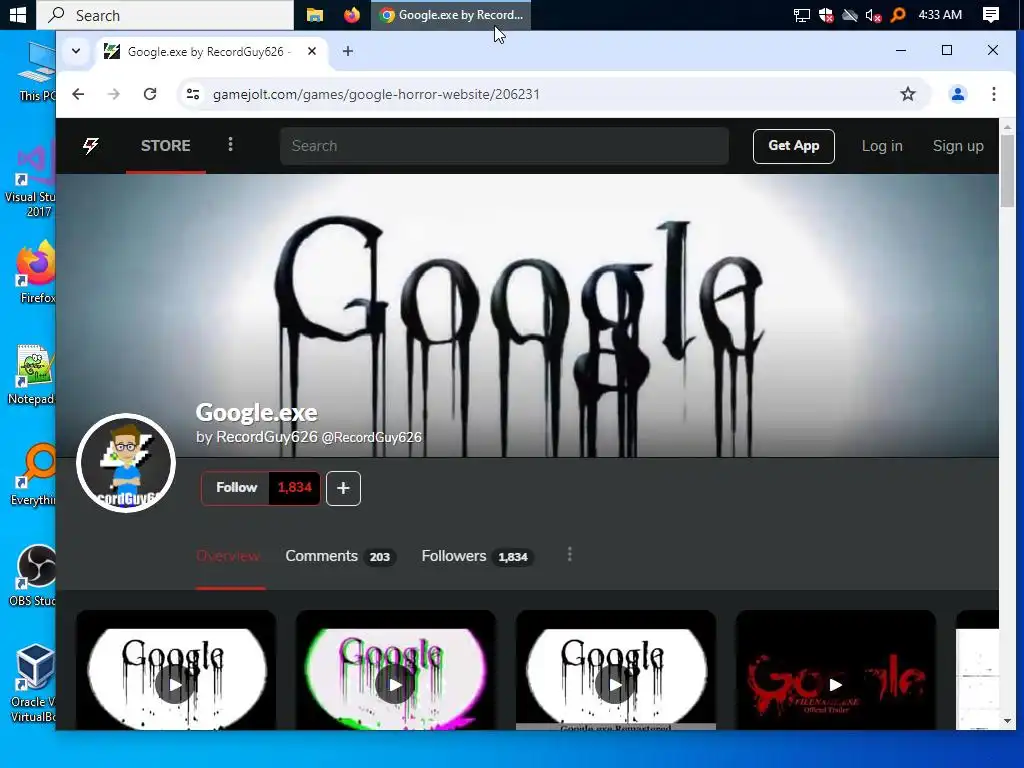Open a new browser tab
Image resolution: width=1024 pixels, height=768 pixels.
point(348,51)
